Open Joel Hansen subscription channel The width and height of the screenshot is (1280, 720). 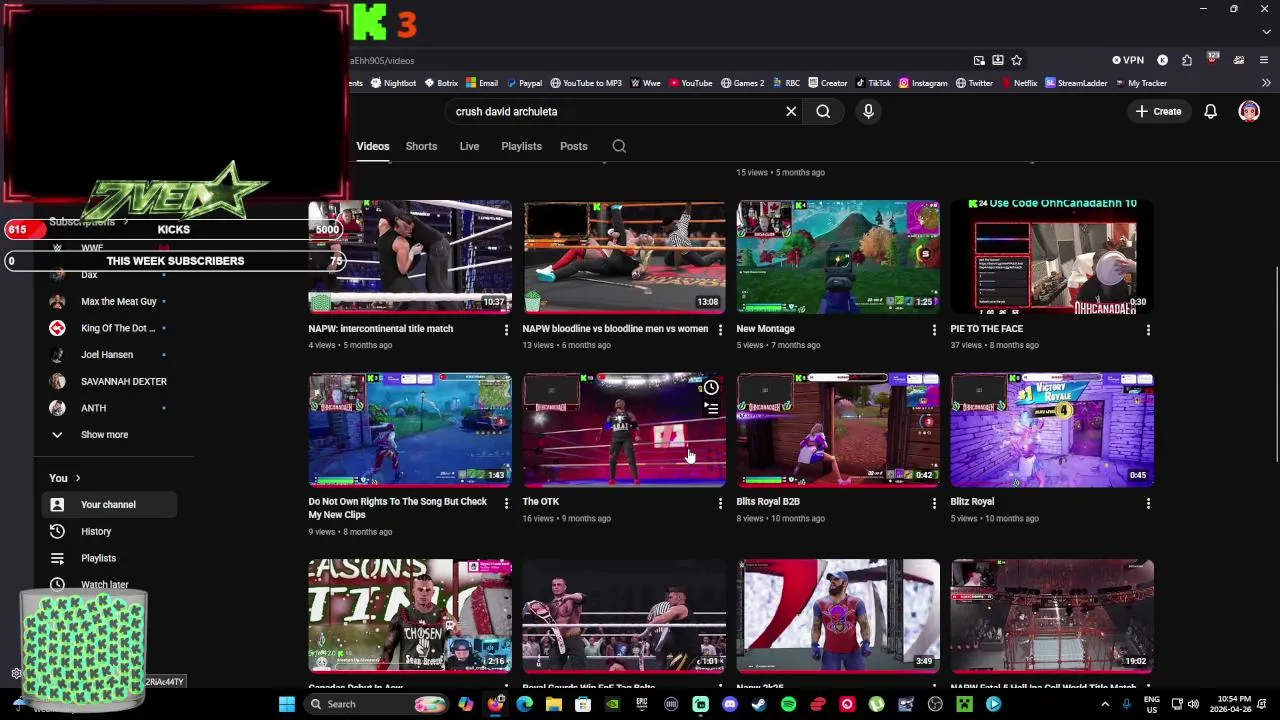click(106, 354)
